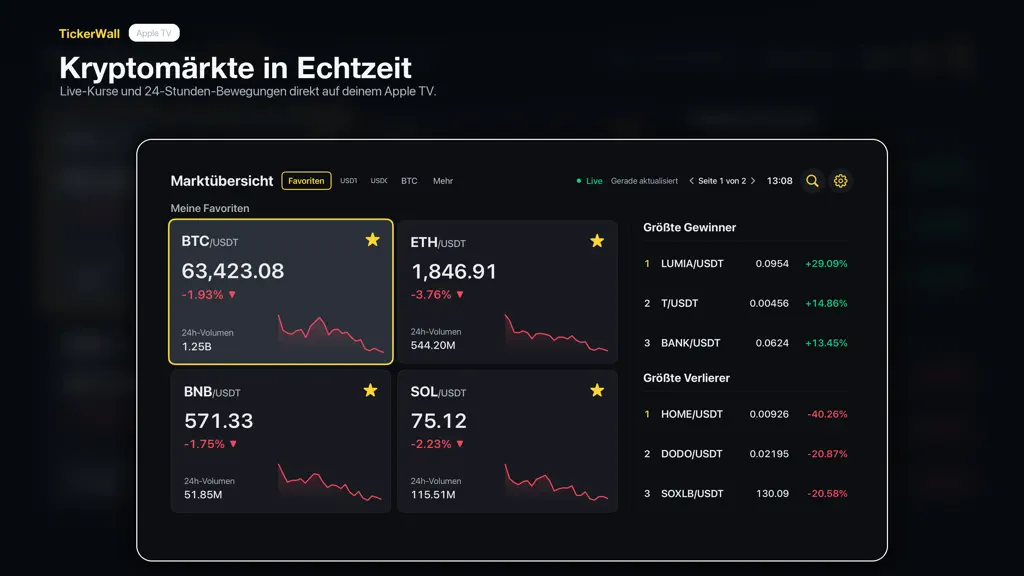Click the red down arrow under ETH
This screenshot has height=576, width=1024.
point(460,295)
